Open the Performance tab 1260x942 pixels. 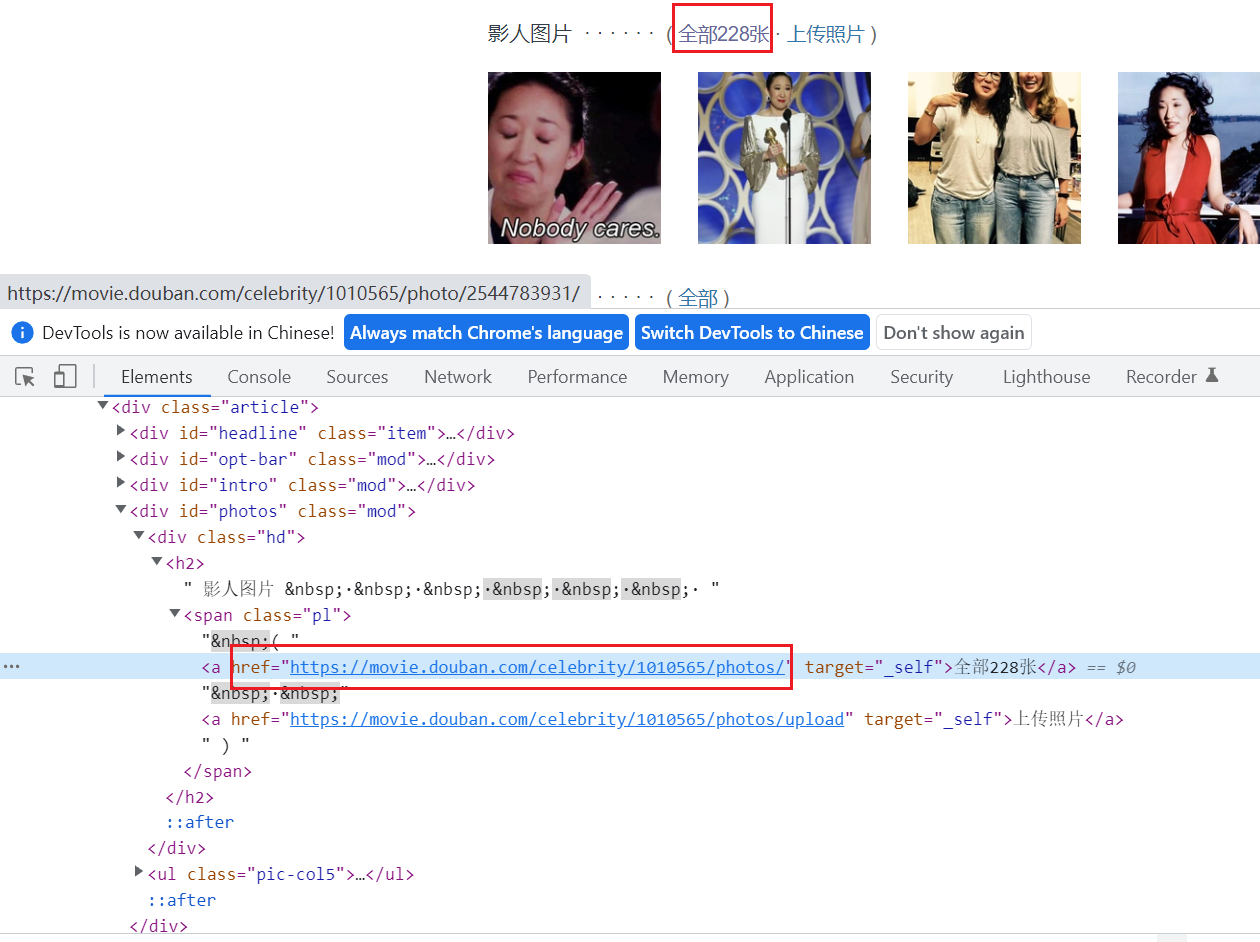[x=577, y=377]
